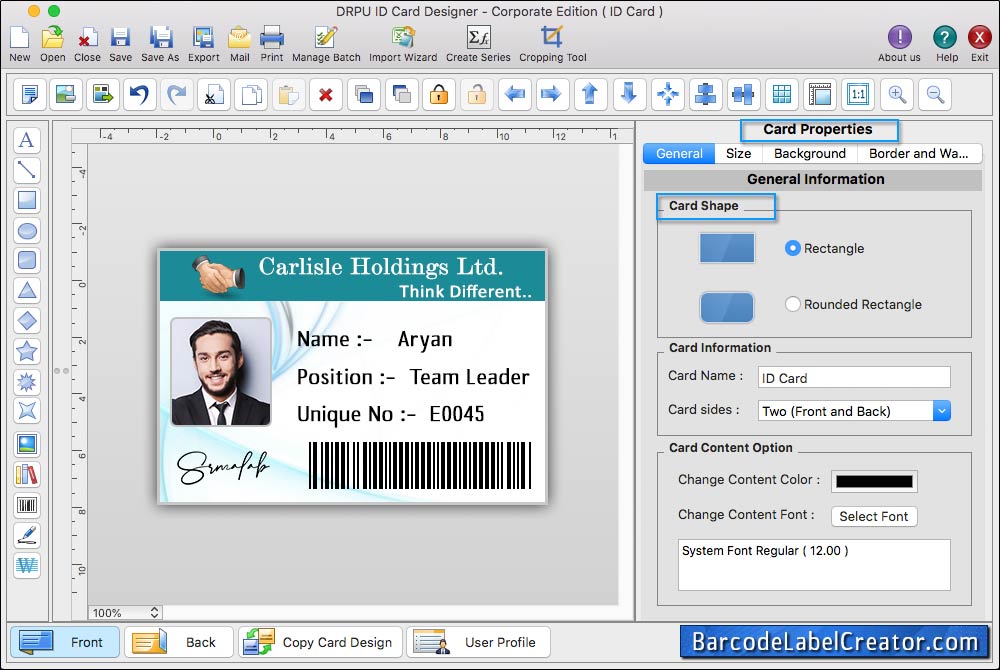Click the closed padlock lock icon
The width and height of the screenshot is (1000, 670).
tap(439, 94)
